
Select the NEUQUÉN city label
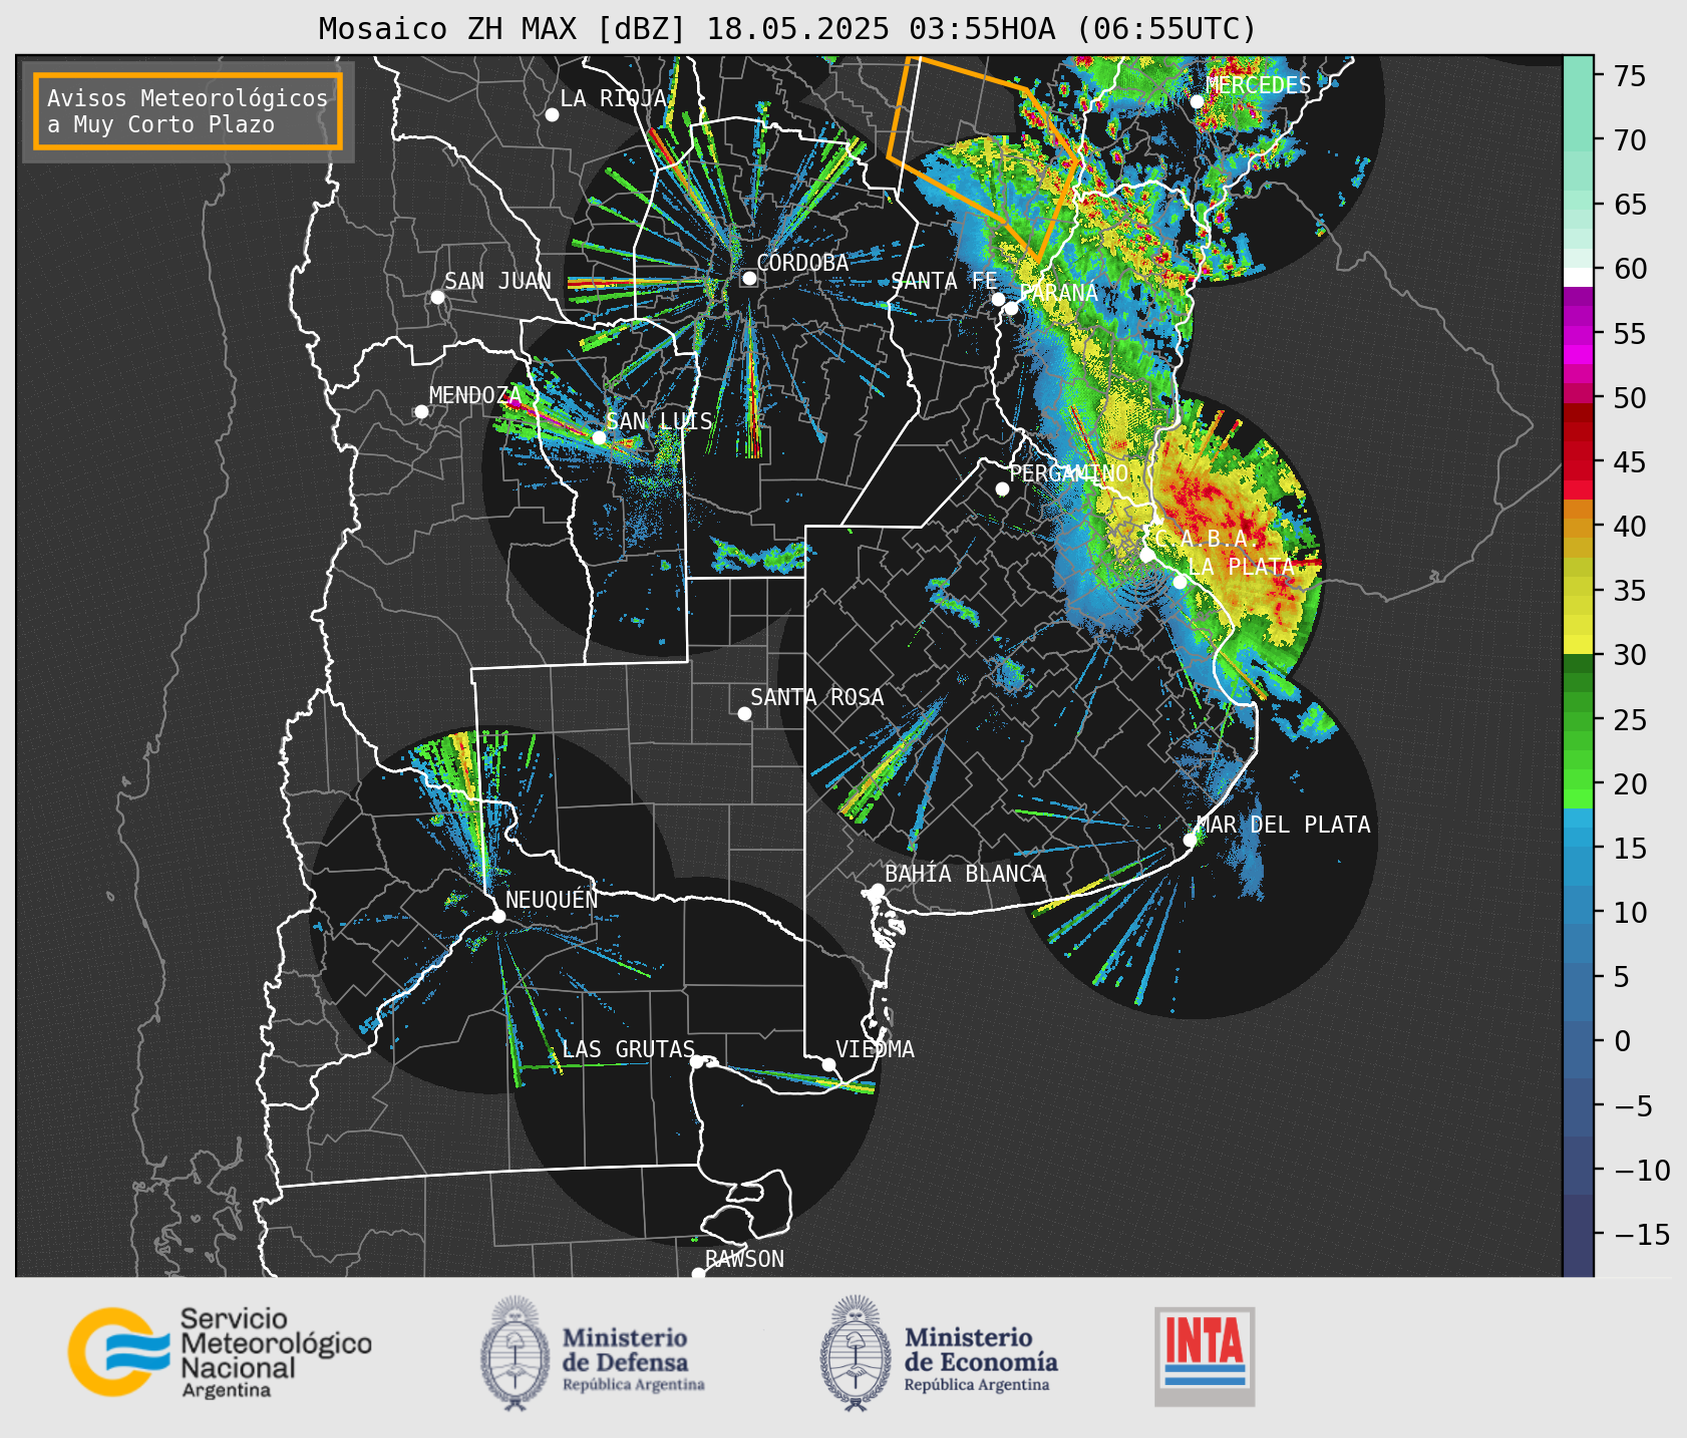click(x=551, y=900)
